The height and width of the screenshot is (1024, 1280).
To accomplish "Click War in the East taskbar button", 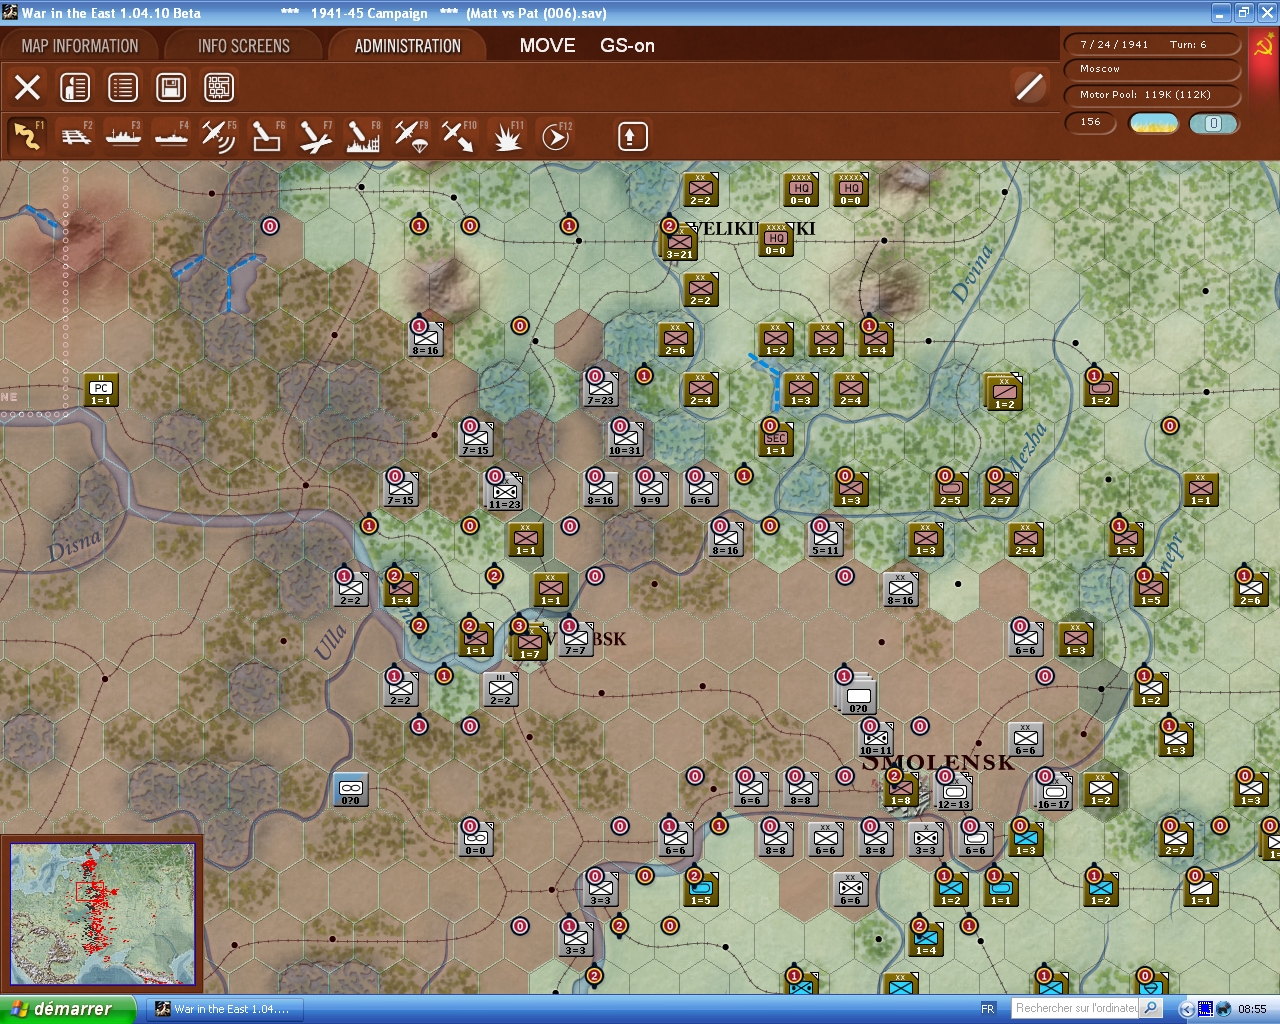I will (227, 1009).
